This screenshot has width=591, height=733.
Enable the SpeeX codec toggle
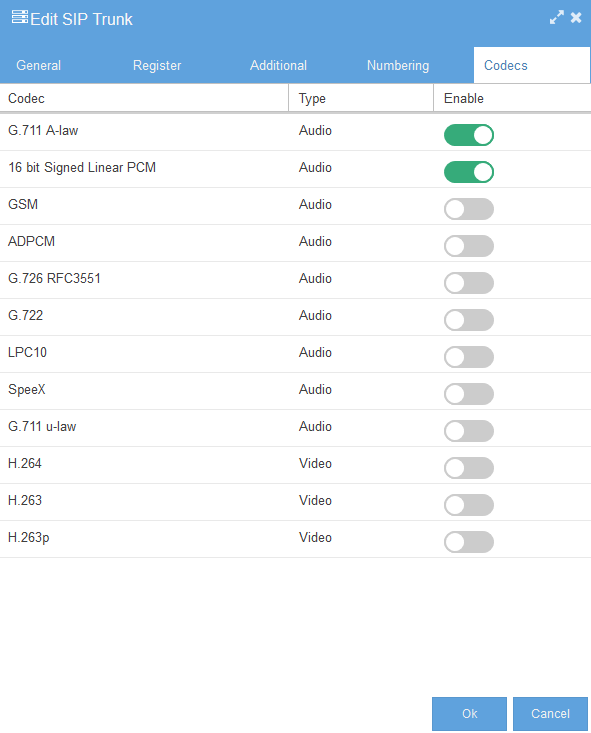pos(468,394)
